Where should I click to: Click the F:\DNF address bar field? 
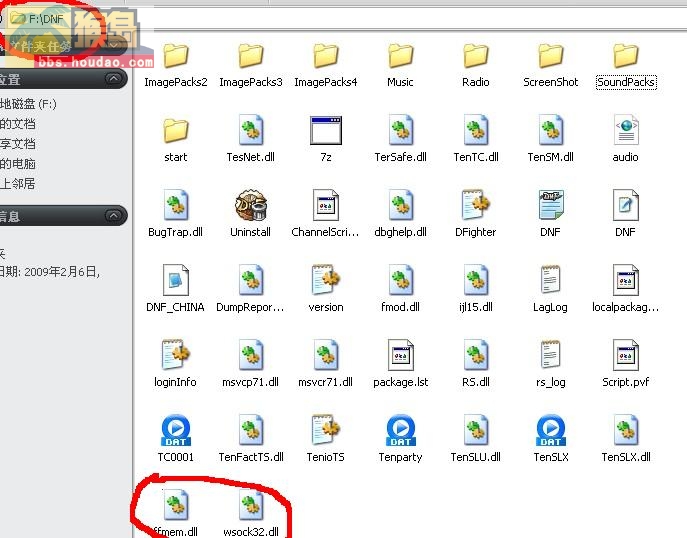point(346,19)
